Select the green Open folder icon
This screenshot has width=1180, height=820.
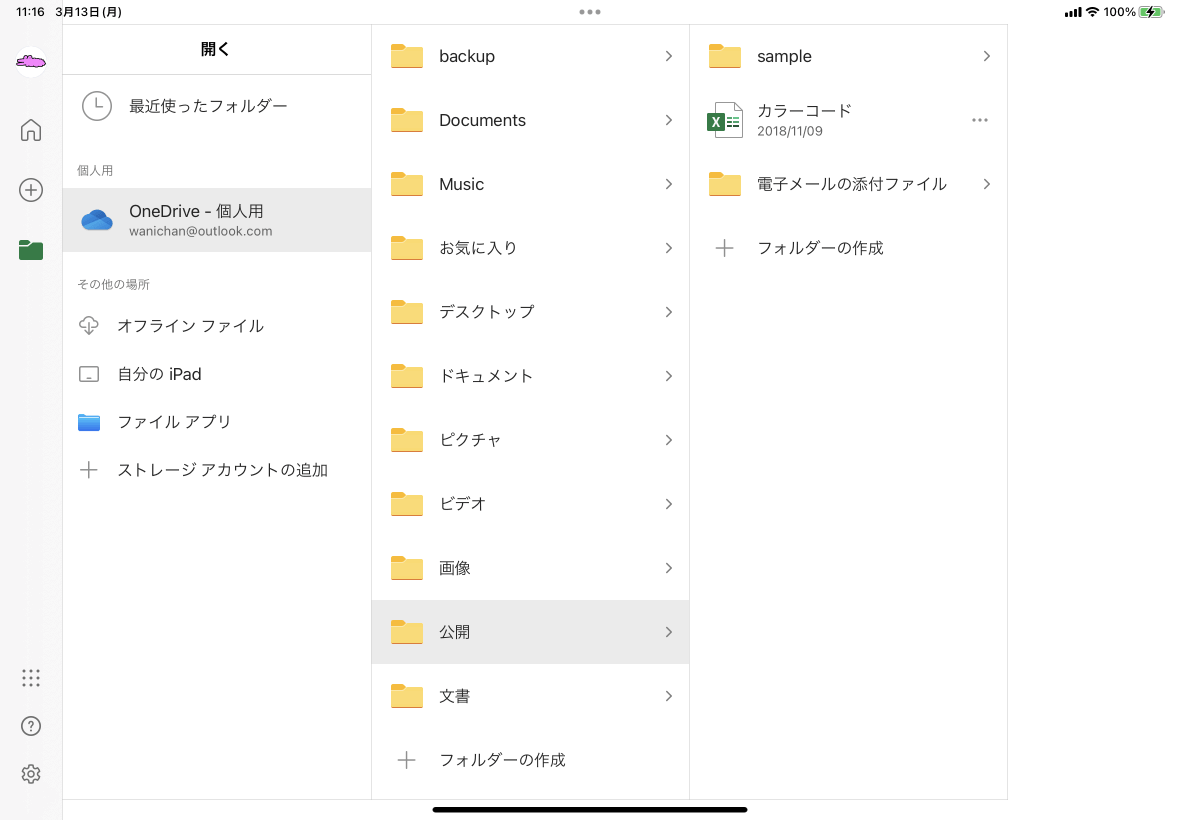pos(31,250)
